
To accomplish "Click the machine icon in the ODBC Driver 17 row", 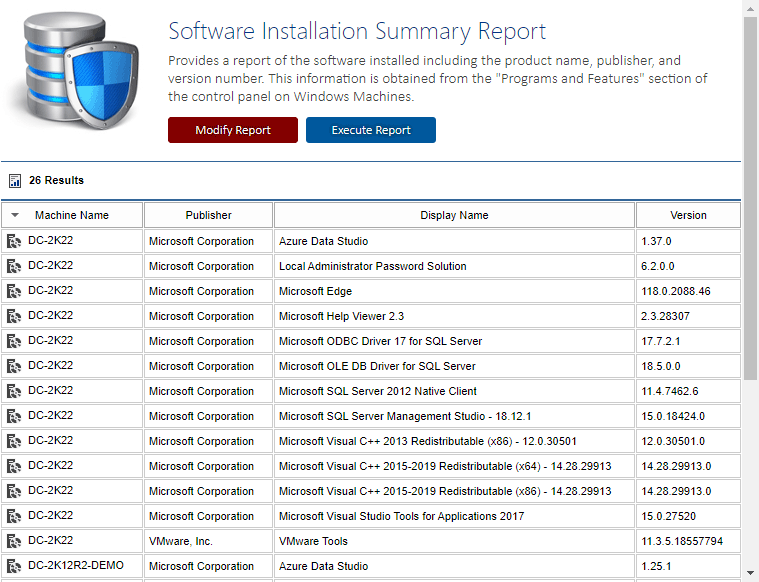I will tap(14, 341).
